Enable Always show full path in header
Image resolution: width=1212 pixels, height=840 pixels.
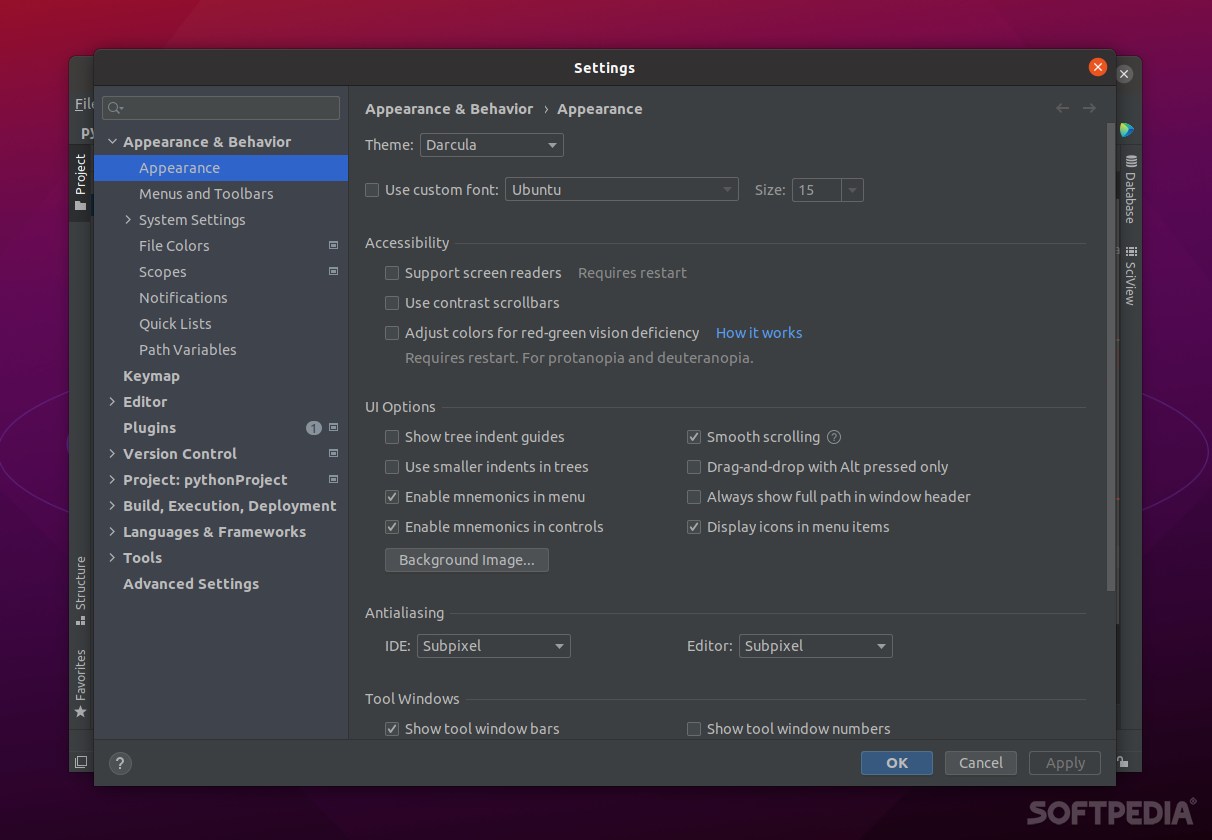(694, 497)
